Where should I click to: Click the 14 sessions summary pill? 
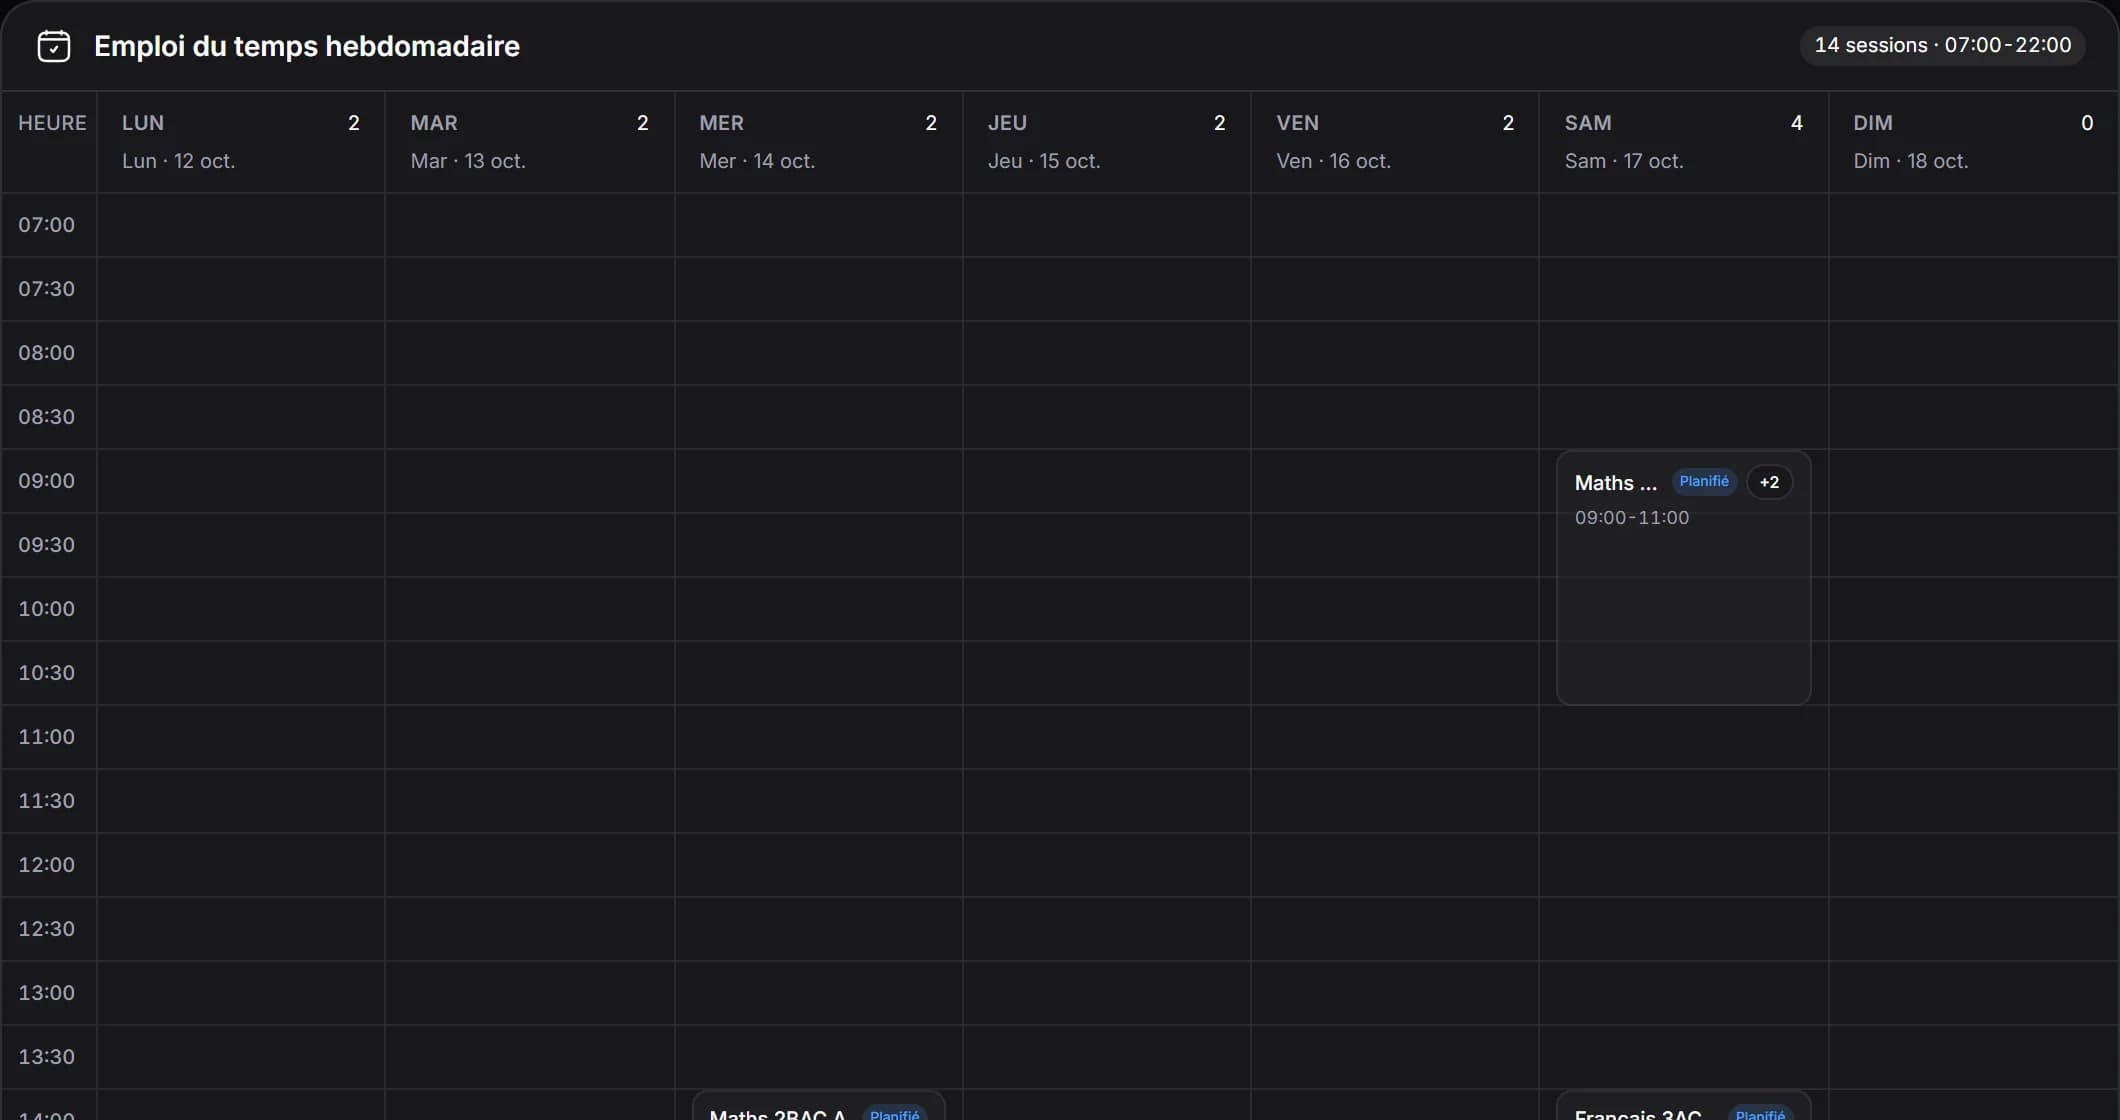(1943, 45)
